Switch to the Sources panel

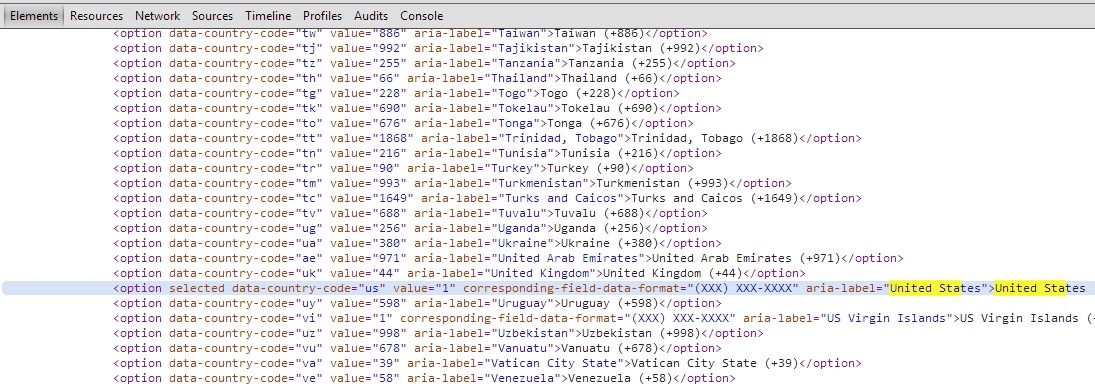[x=212, y=15]
